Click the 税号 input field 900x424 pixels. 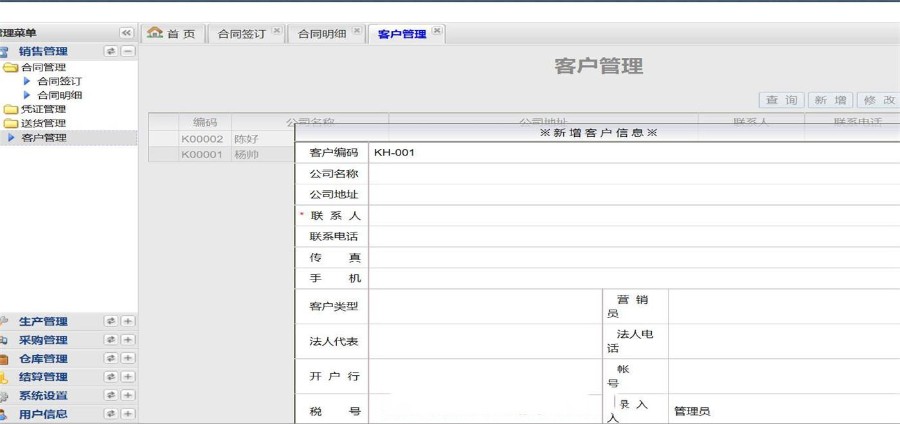[486, 410]
